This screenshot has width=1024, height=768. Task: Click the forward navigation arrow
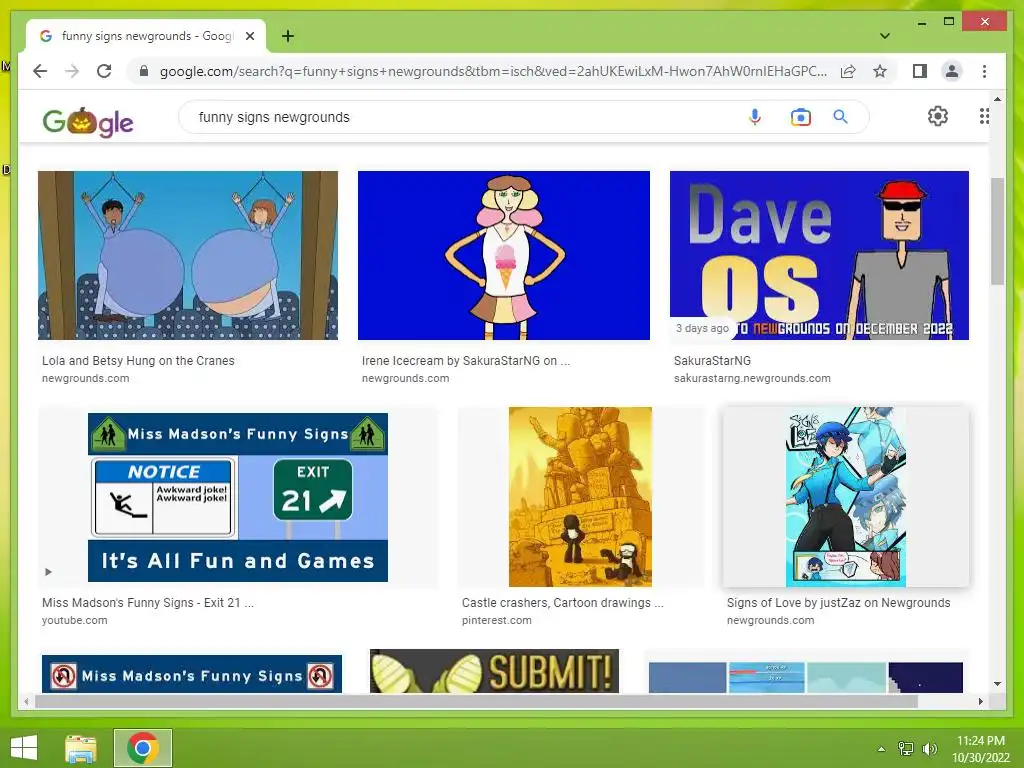coord(72,71)
